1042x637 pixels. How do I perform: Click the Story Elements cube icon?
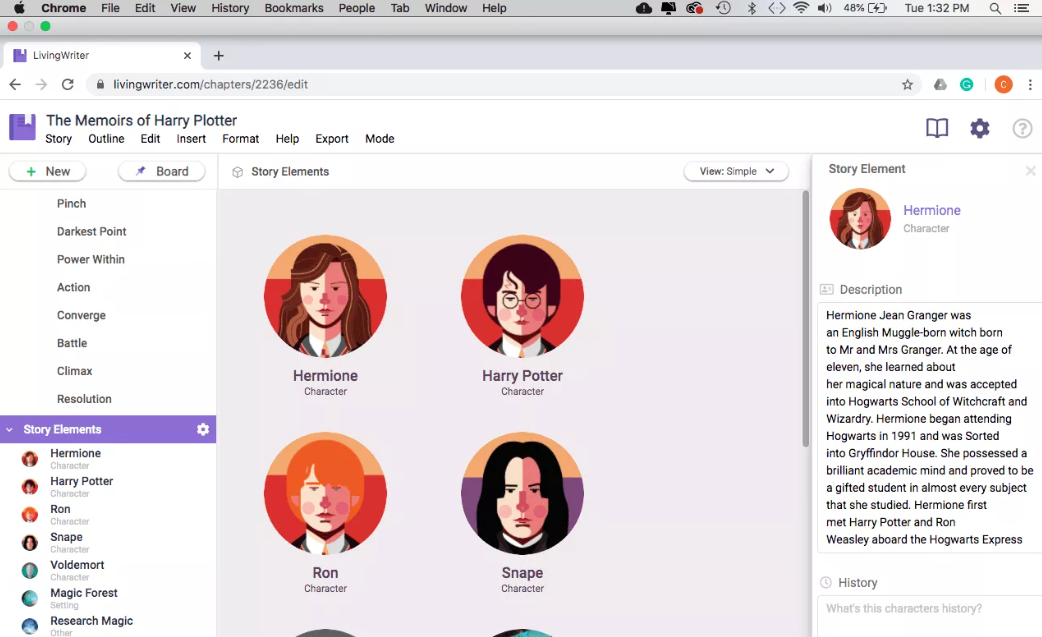coord(237,171)
